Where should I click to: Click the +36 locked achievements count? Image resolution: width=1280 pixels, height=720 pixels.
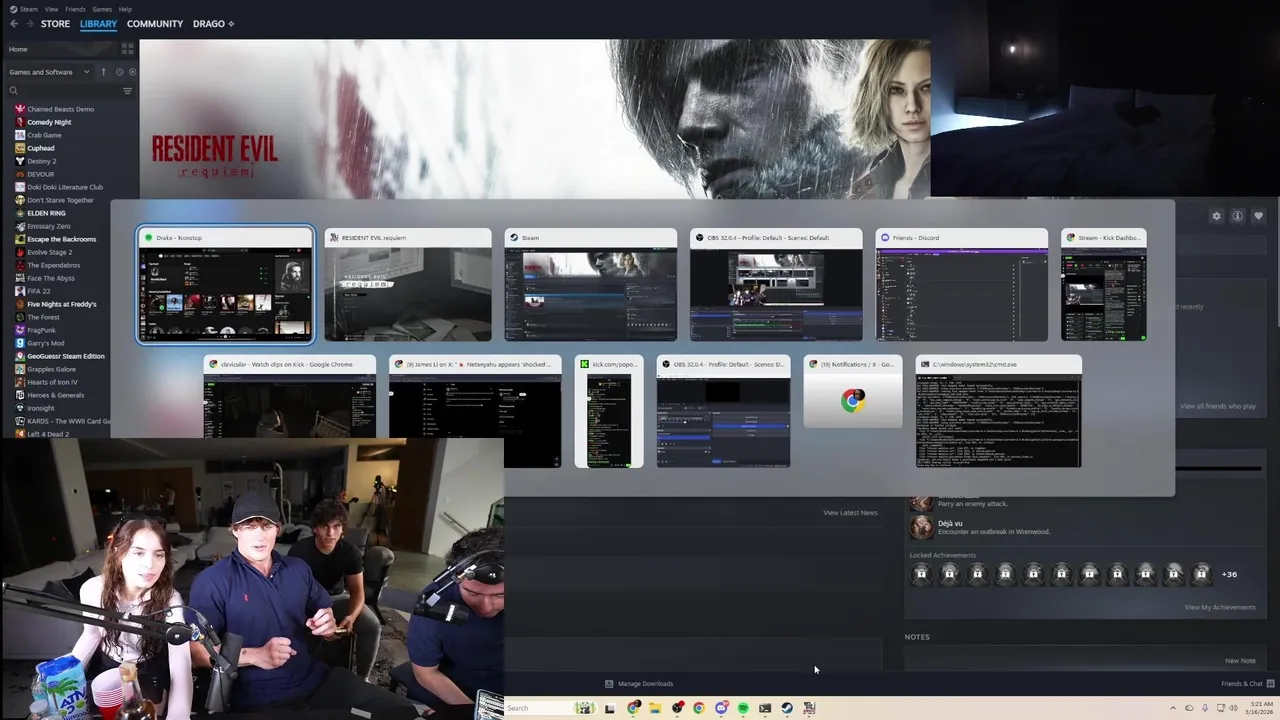click(1229, 574)
